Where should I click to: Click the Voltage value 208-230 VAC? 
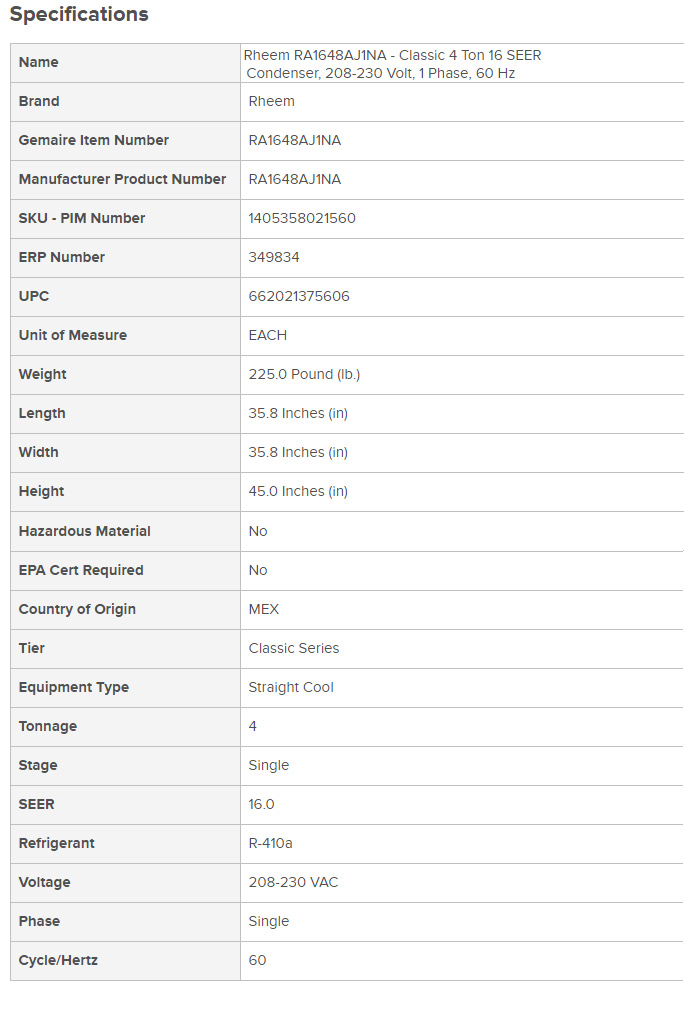[x=295, y=882]
